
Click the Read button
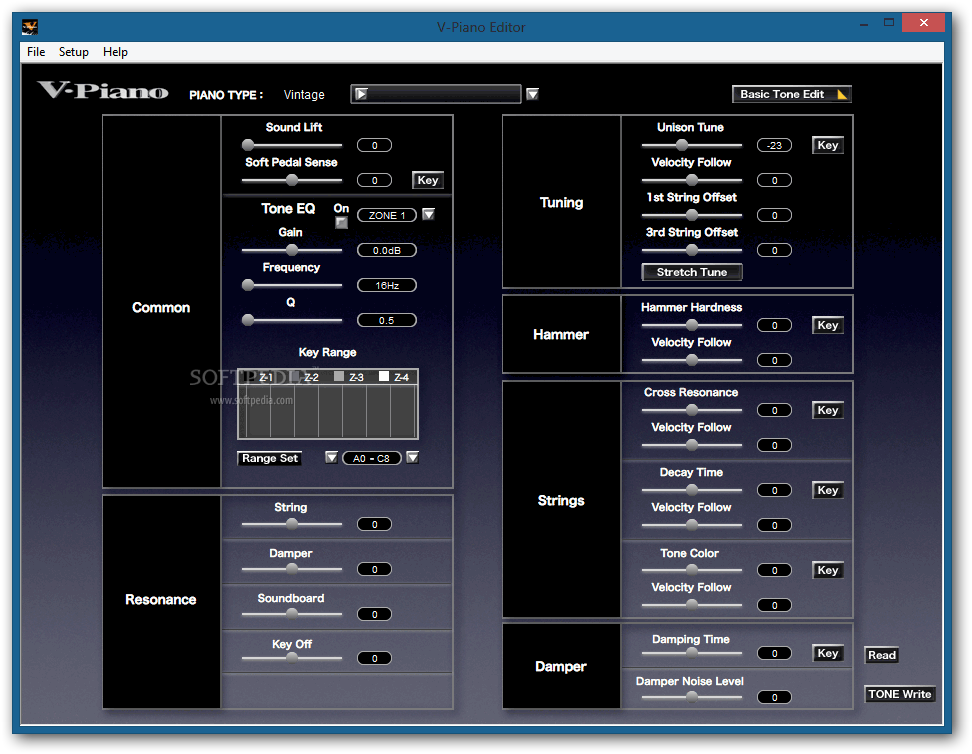[x=881, y=655]
